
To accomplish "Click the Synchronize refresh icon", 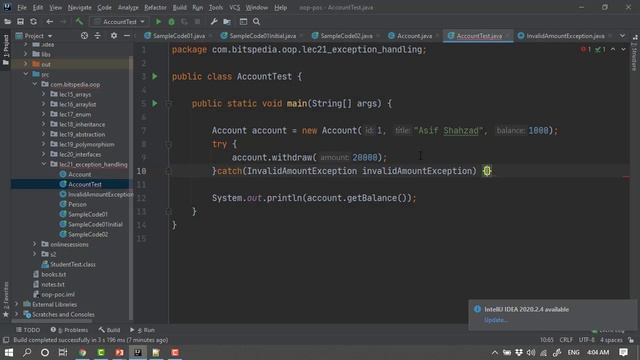I will click(x=33, y=22).
